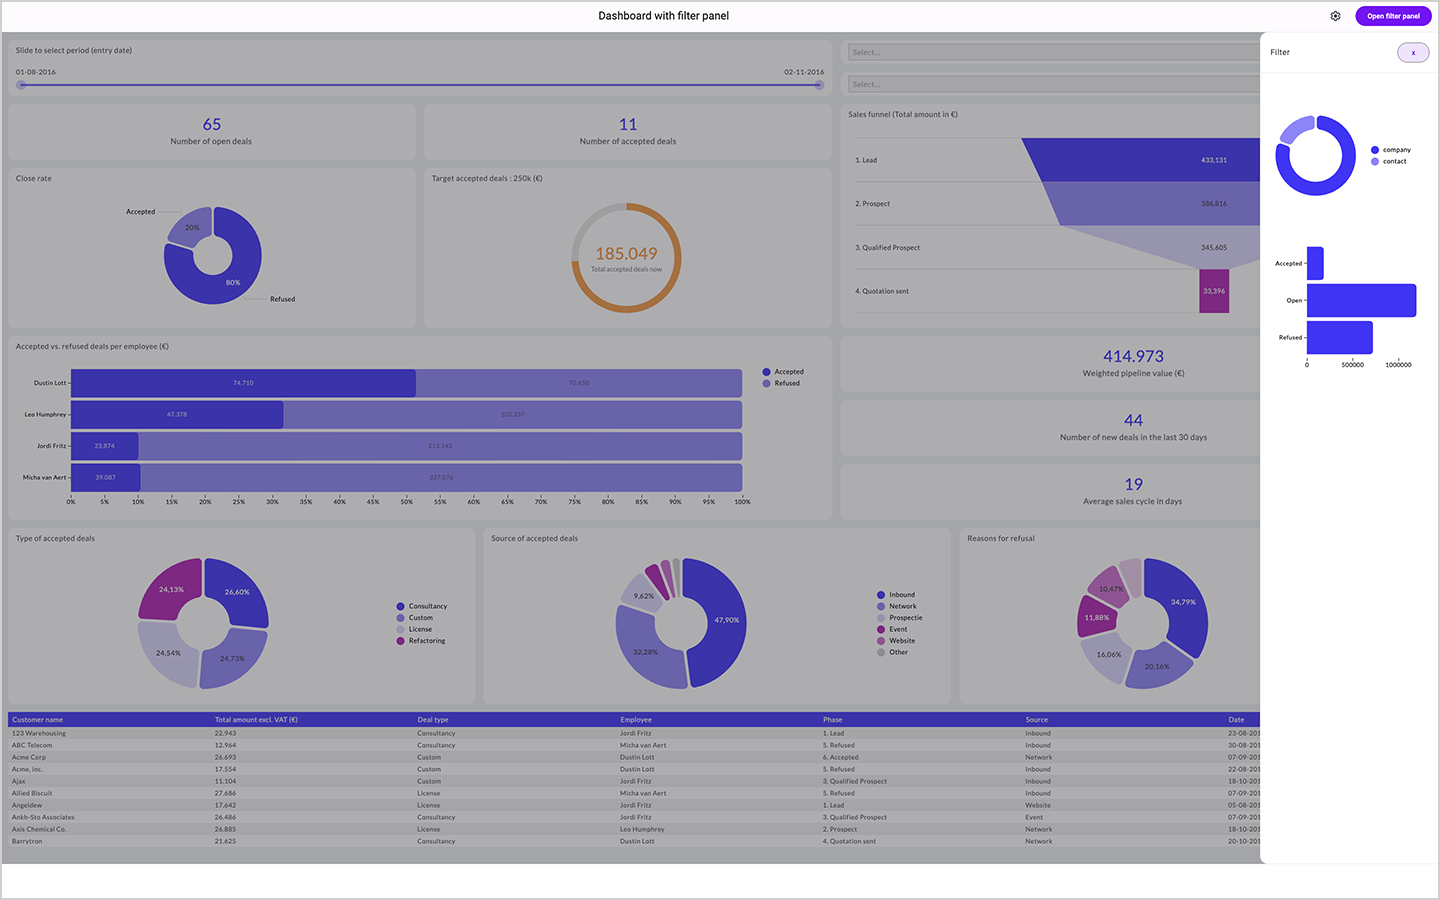Click the Accepted legend marker above employee chart

[766, 371]
